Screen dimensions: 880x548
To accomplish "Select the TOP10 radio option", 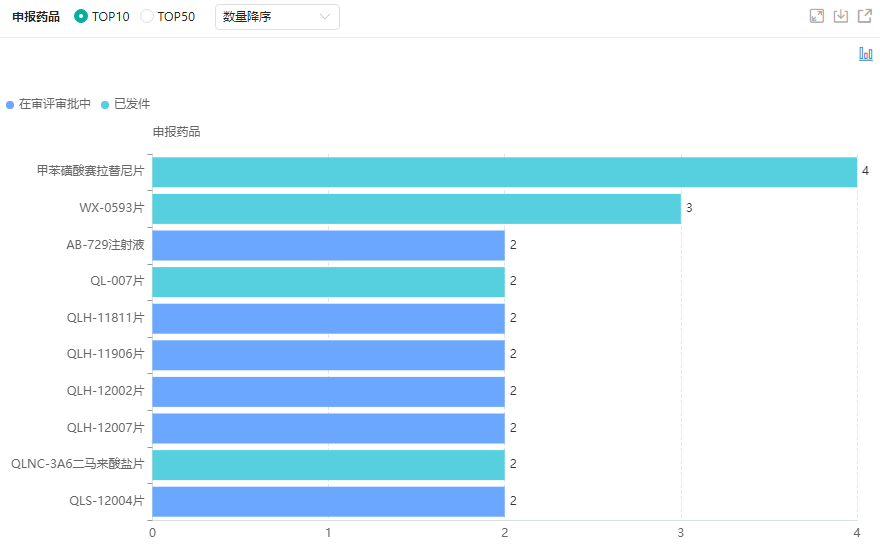I will pos(82,17).
